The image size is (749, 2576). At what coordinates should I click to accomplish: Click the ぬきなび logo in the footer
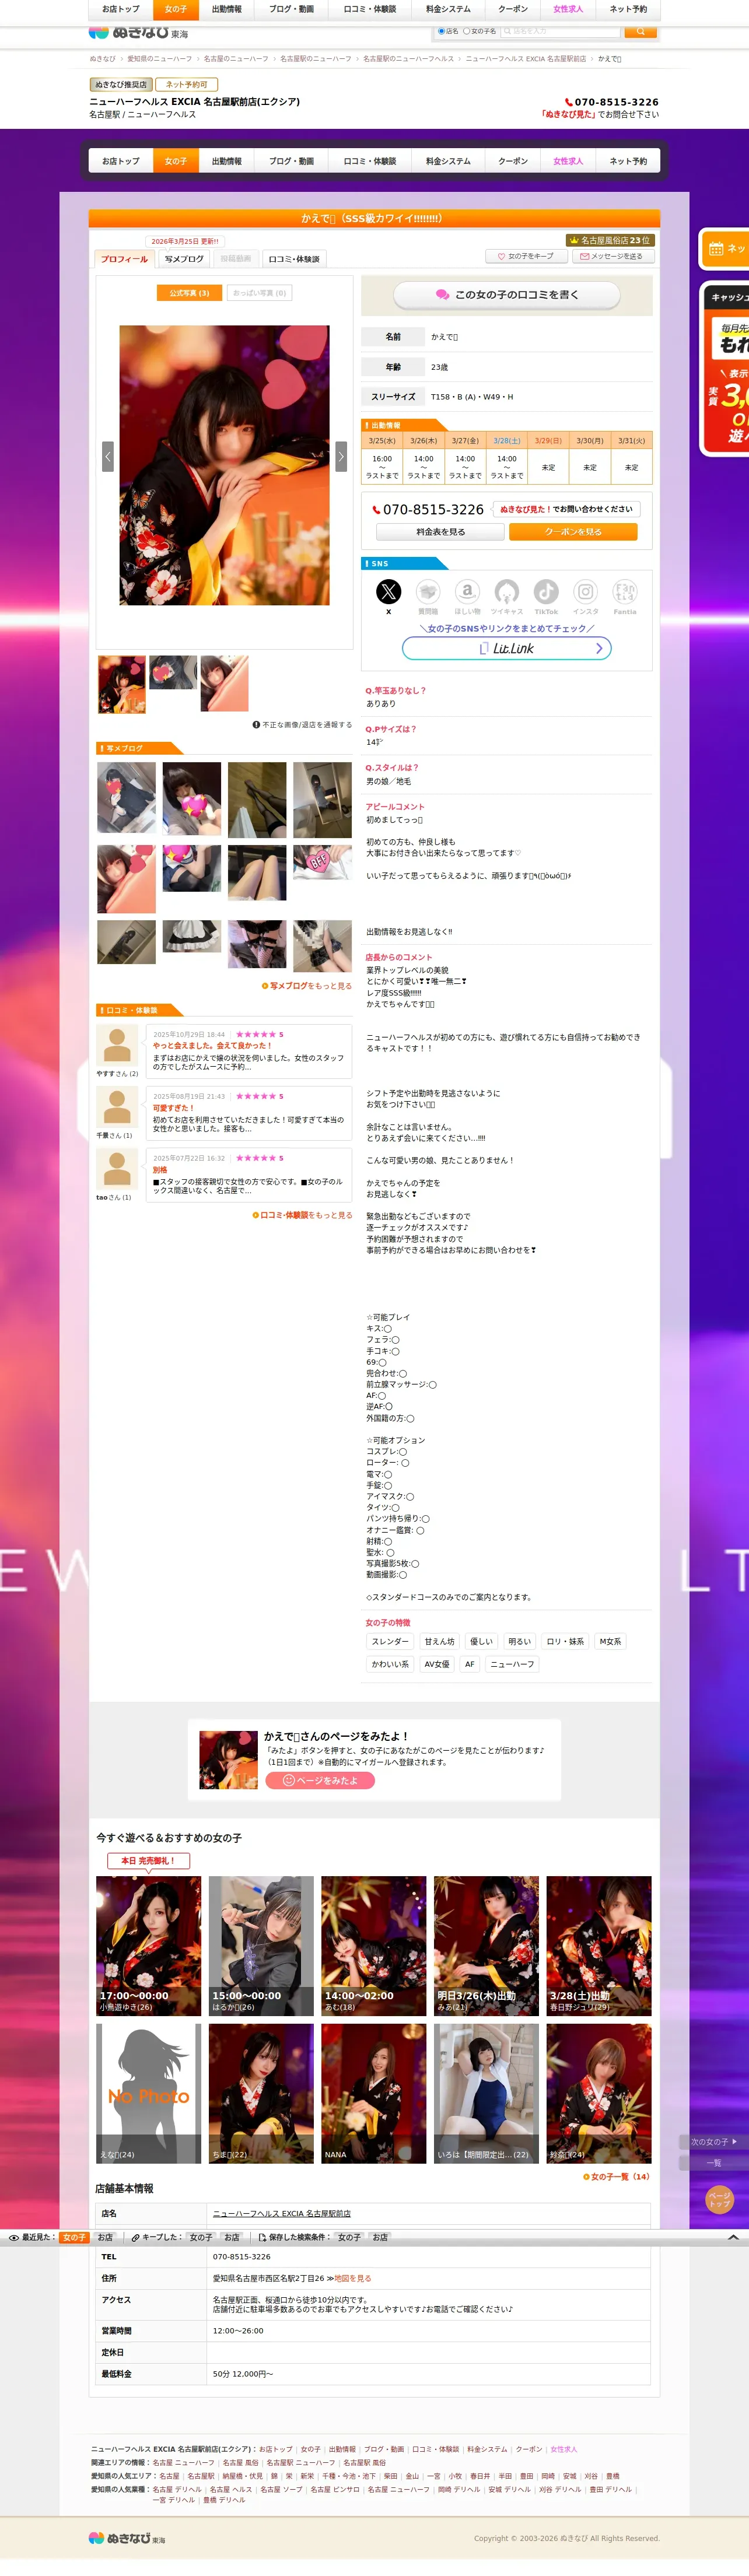tap(127, 2538)
